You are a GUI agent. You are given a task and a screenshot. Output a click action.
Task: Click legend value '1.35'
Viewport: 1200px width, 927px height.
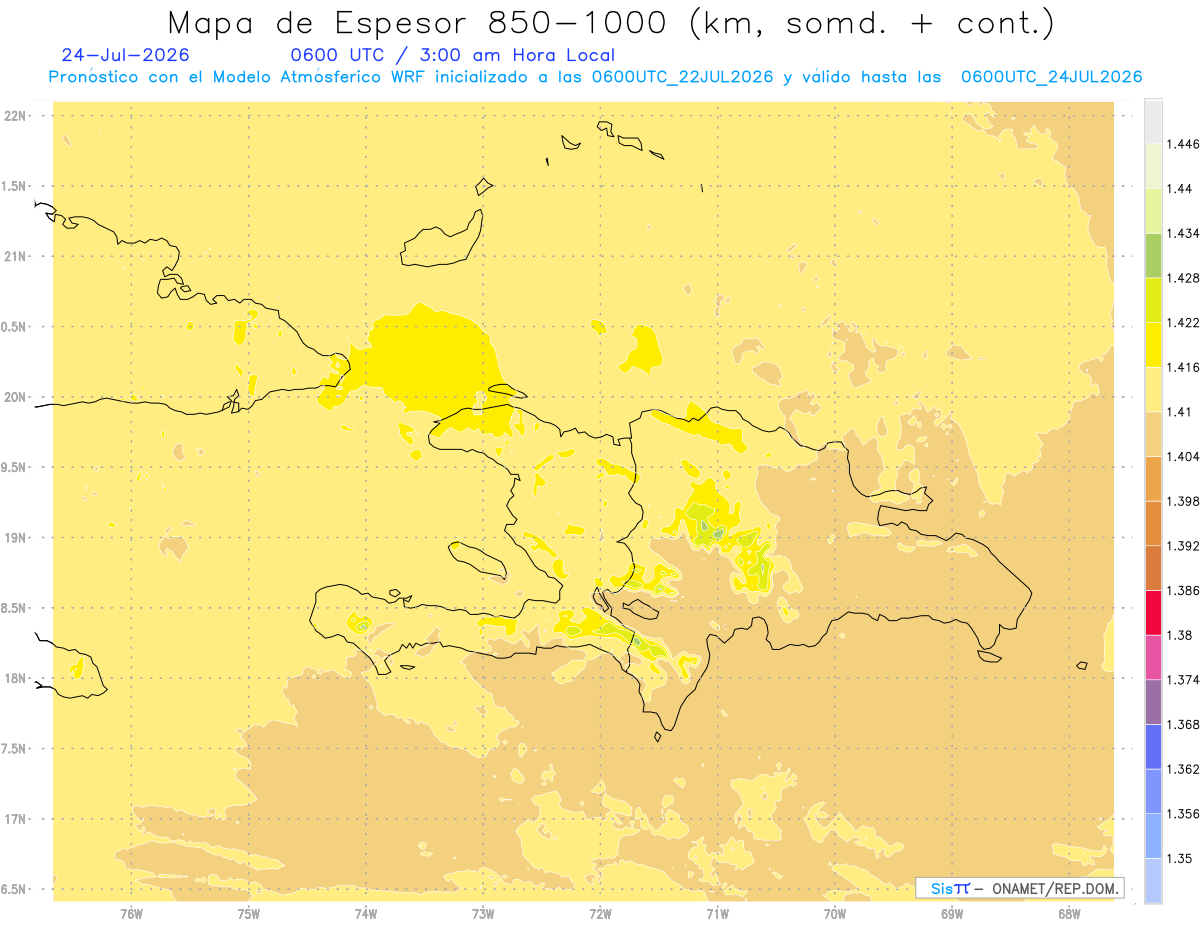[x=1180, y=858]
